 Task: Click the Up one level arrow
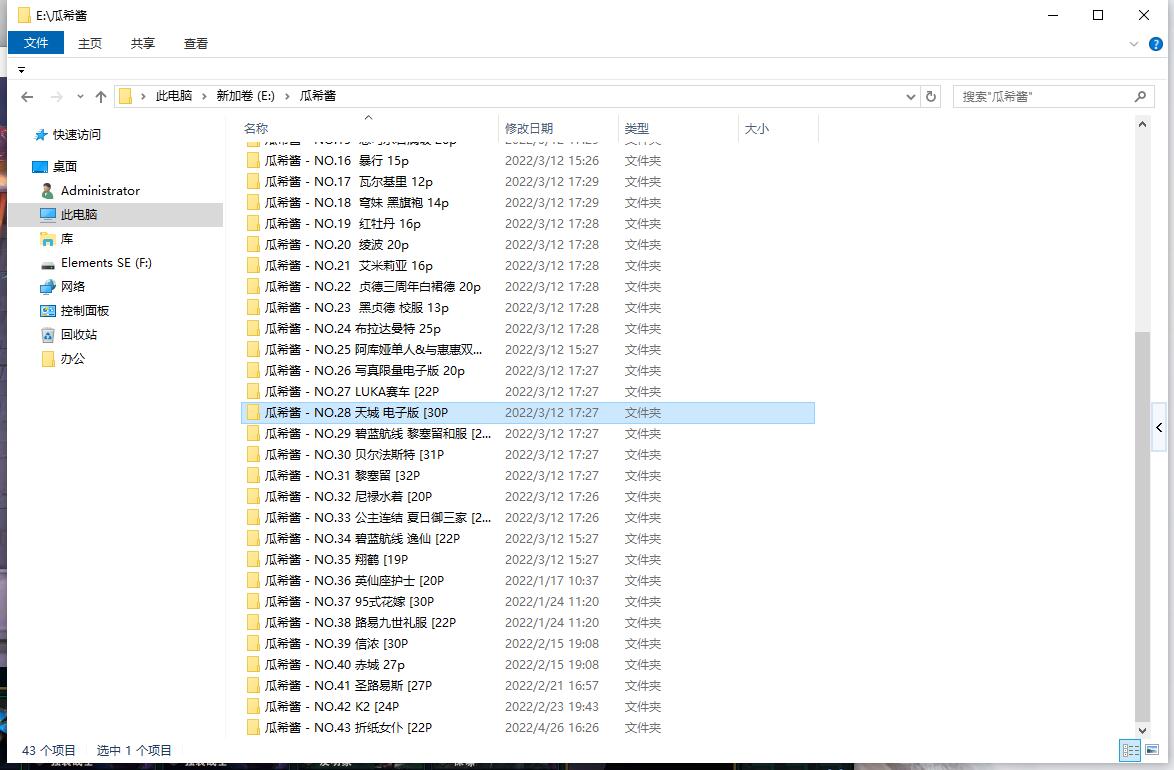coord(100,97)
